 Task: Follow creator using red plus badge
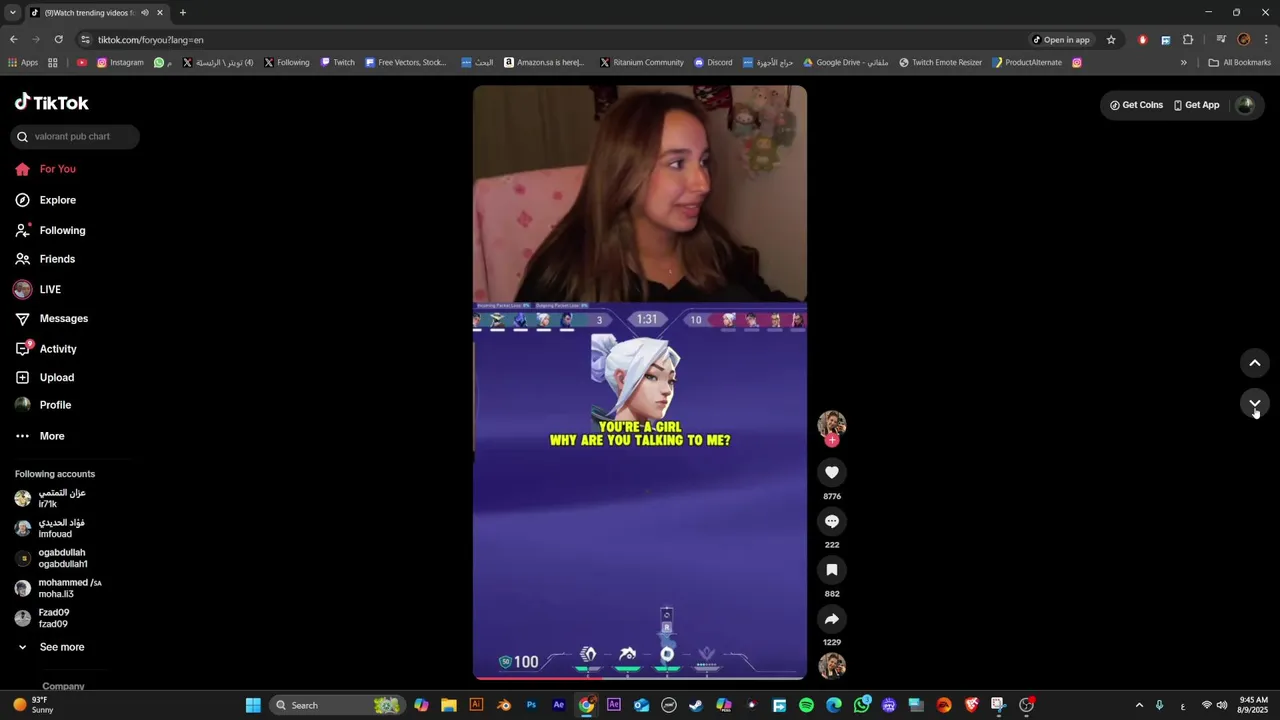[832, 440]
